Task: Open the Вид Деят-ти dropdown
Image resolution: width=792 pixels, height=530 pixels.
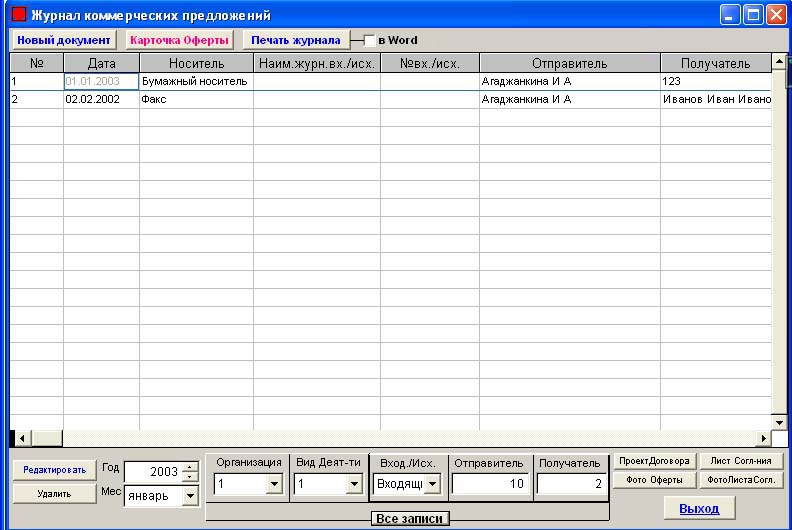Action: click(x=355, y=484)
